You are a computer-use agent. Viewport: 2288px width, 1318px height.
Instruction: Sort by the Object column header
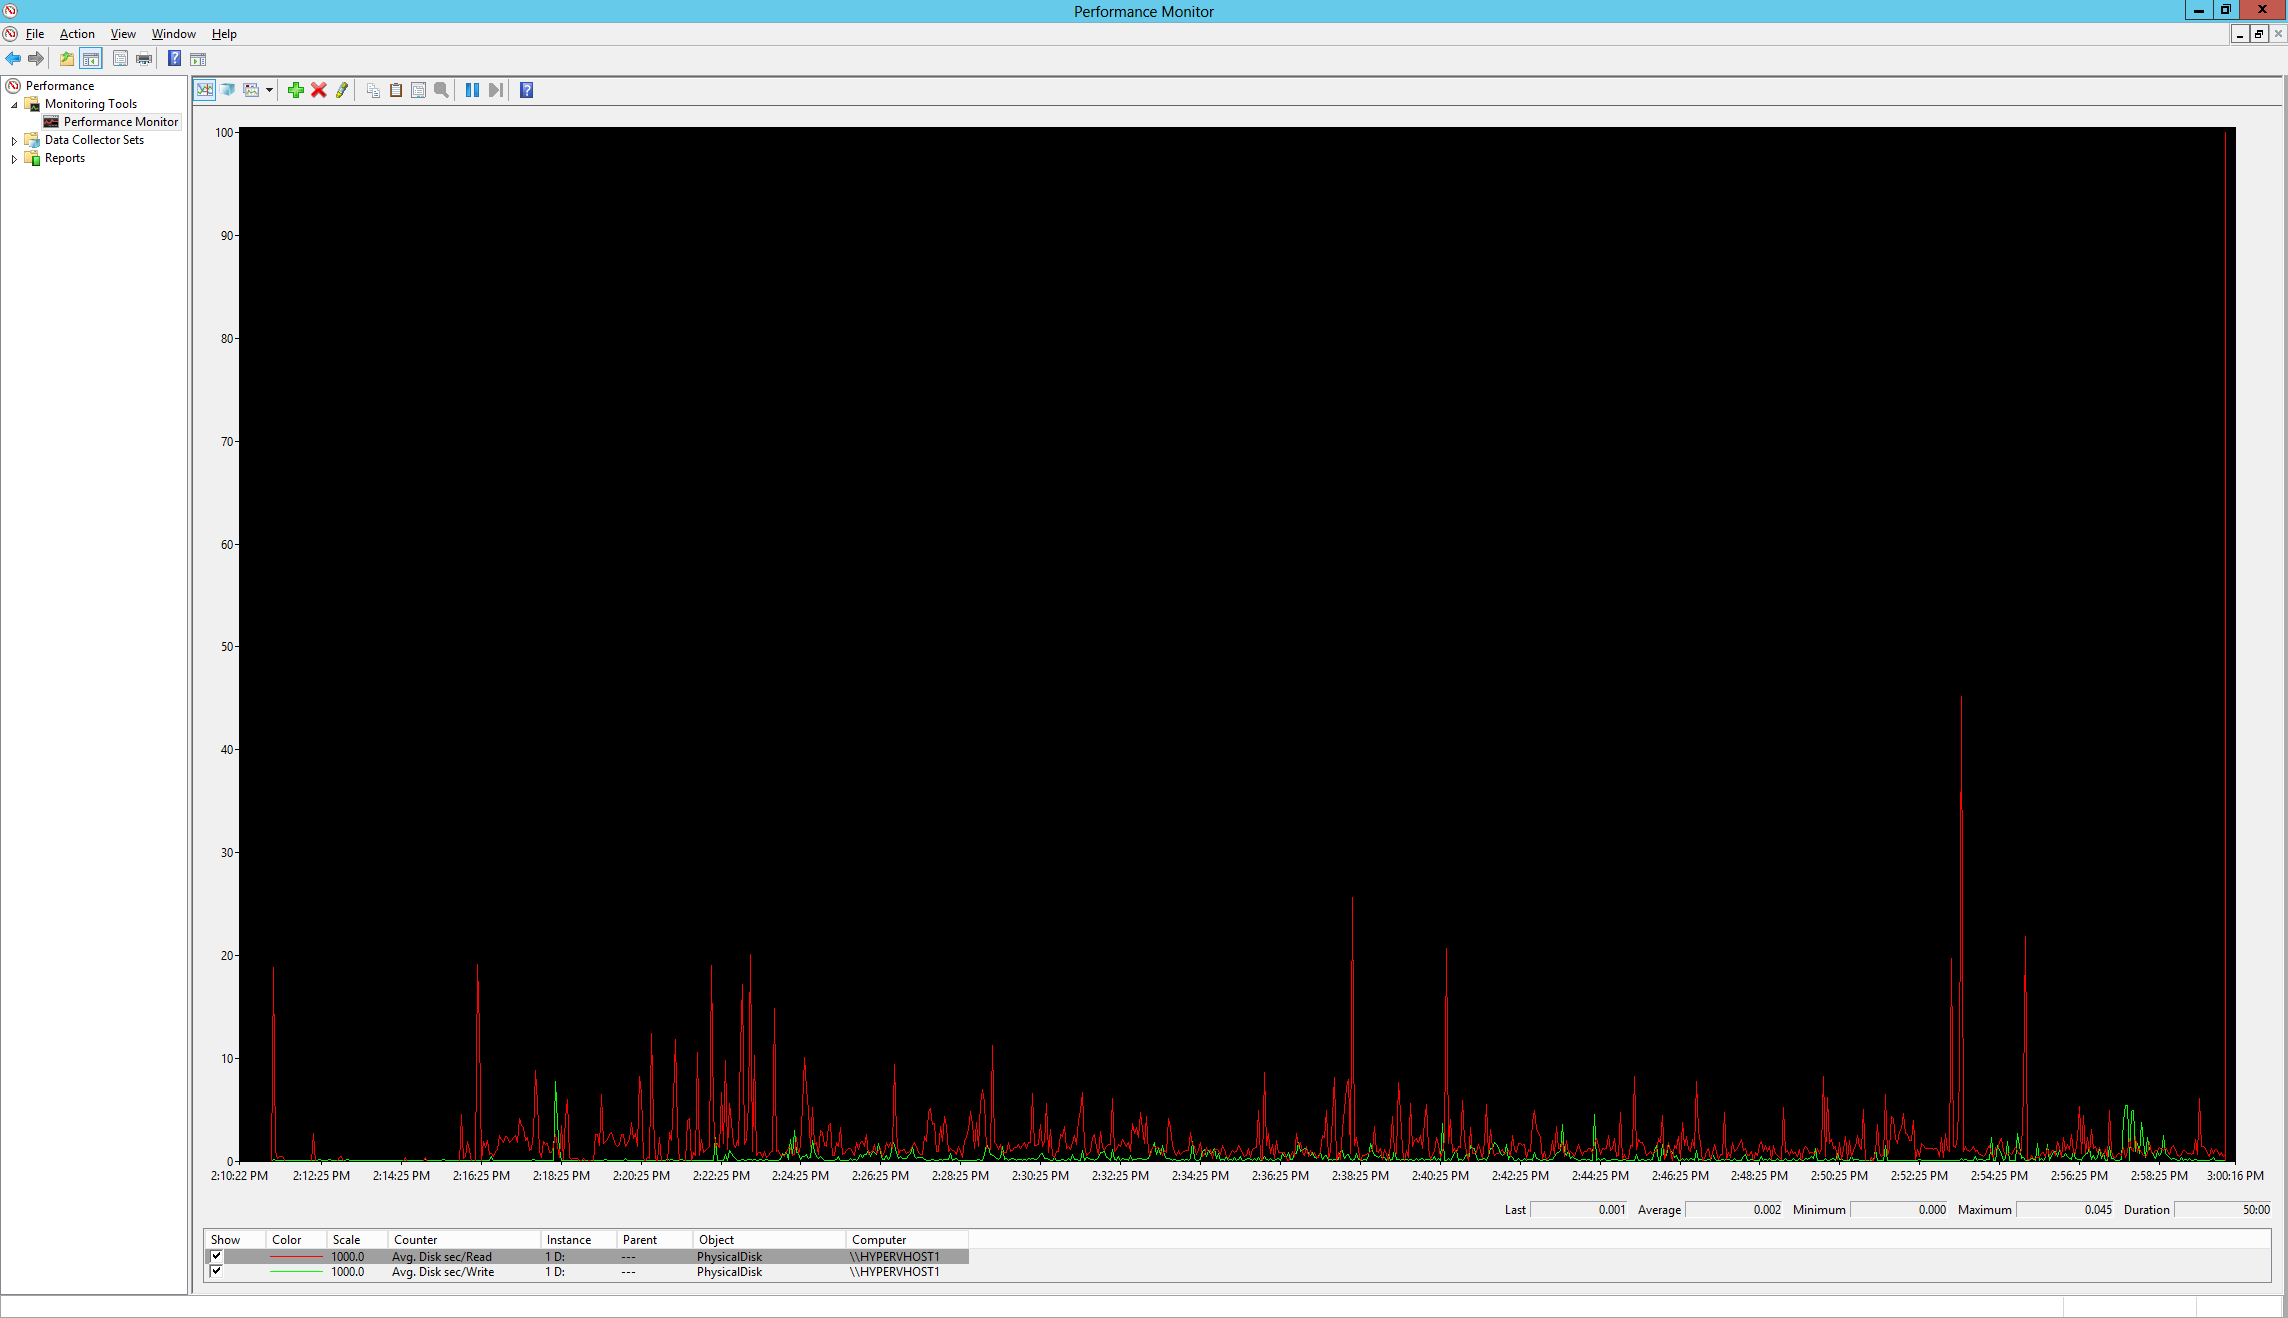[769, 1240]
